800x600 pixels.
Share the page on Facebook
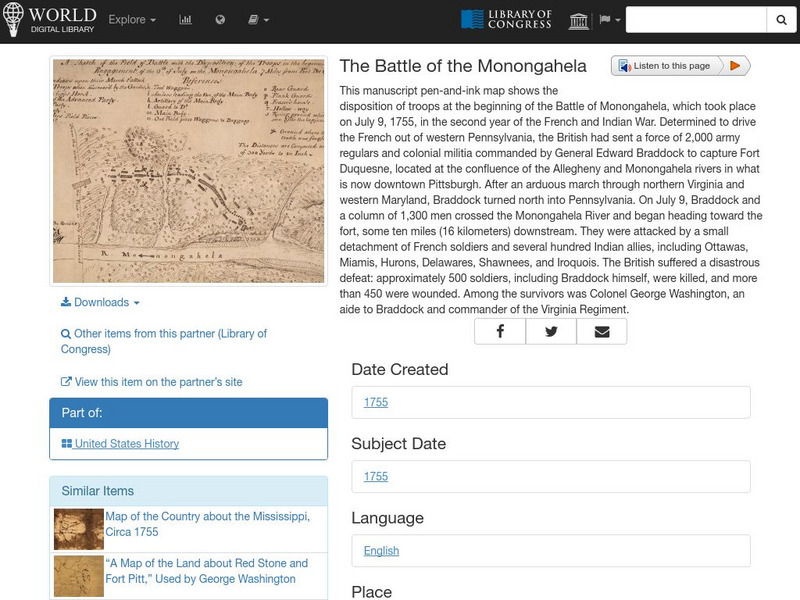(x=500, y=332)
